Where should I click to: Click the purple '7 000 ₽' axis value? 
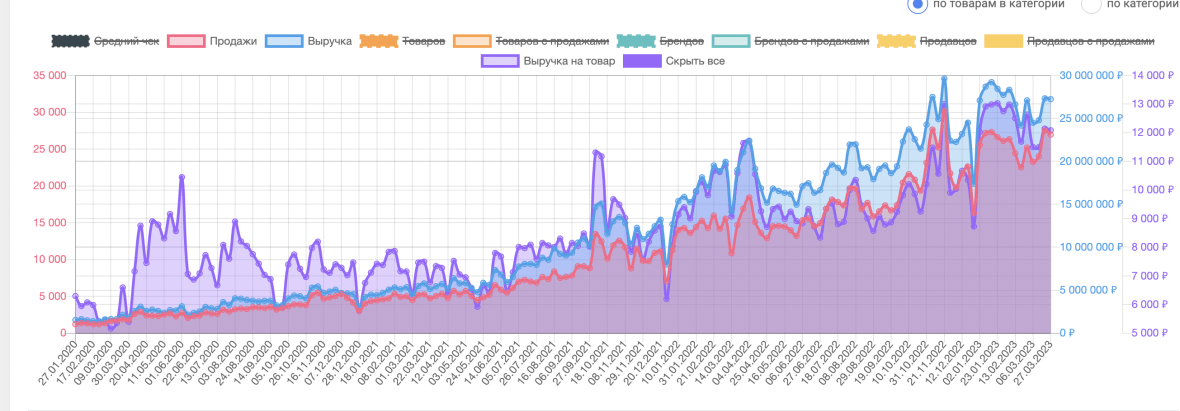click(1151, 276)
